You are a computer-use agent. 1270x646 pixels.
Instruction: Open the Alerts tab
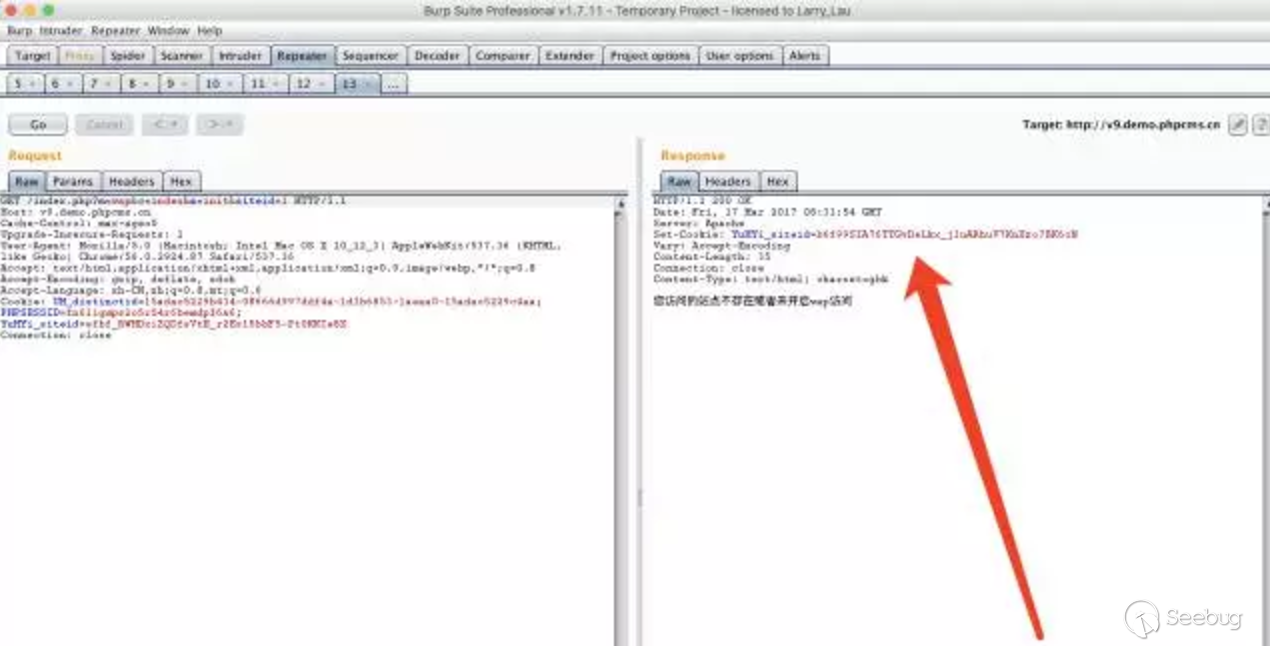tap(805, 56)
